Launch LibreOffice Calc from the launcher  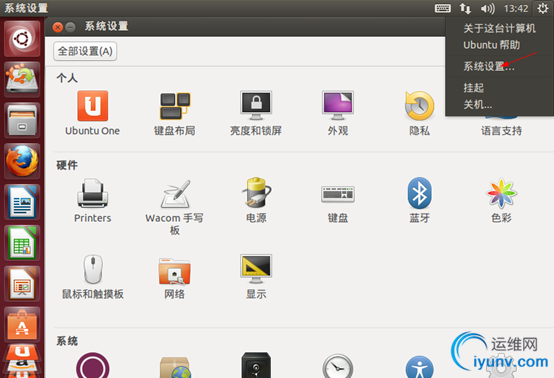[22, 243]
